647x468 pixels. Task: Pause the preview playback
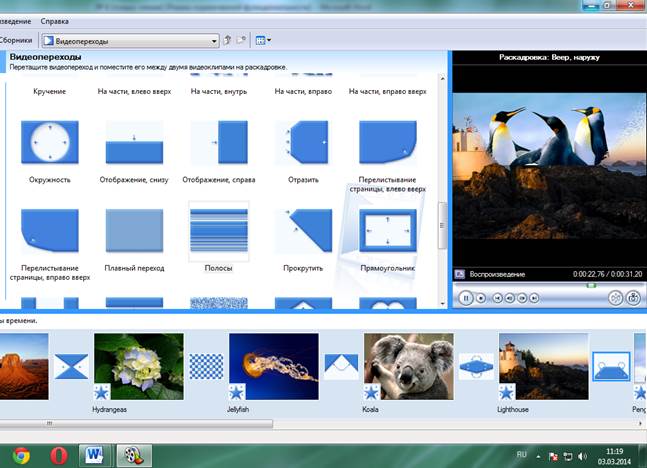tap(466, 298)
